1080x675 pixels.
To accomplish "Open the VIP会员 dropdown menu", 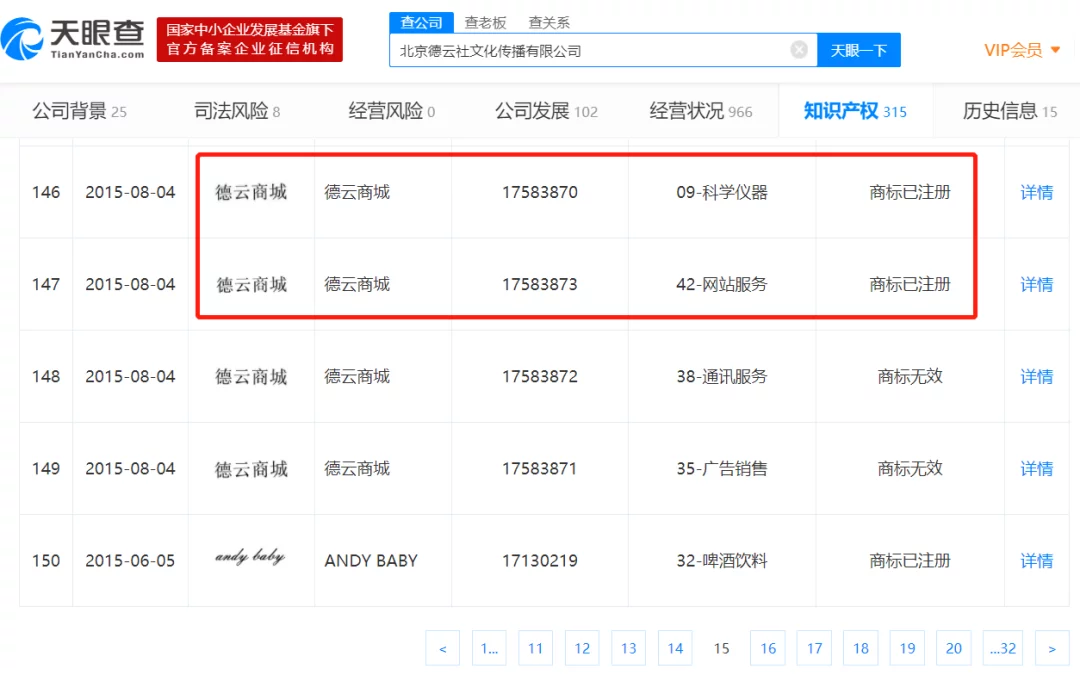I will pyautogui.click(x=1022, y=50).
